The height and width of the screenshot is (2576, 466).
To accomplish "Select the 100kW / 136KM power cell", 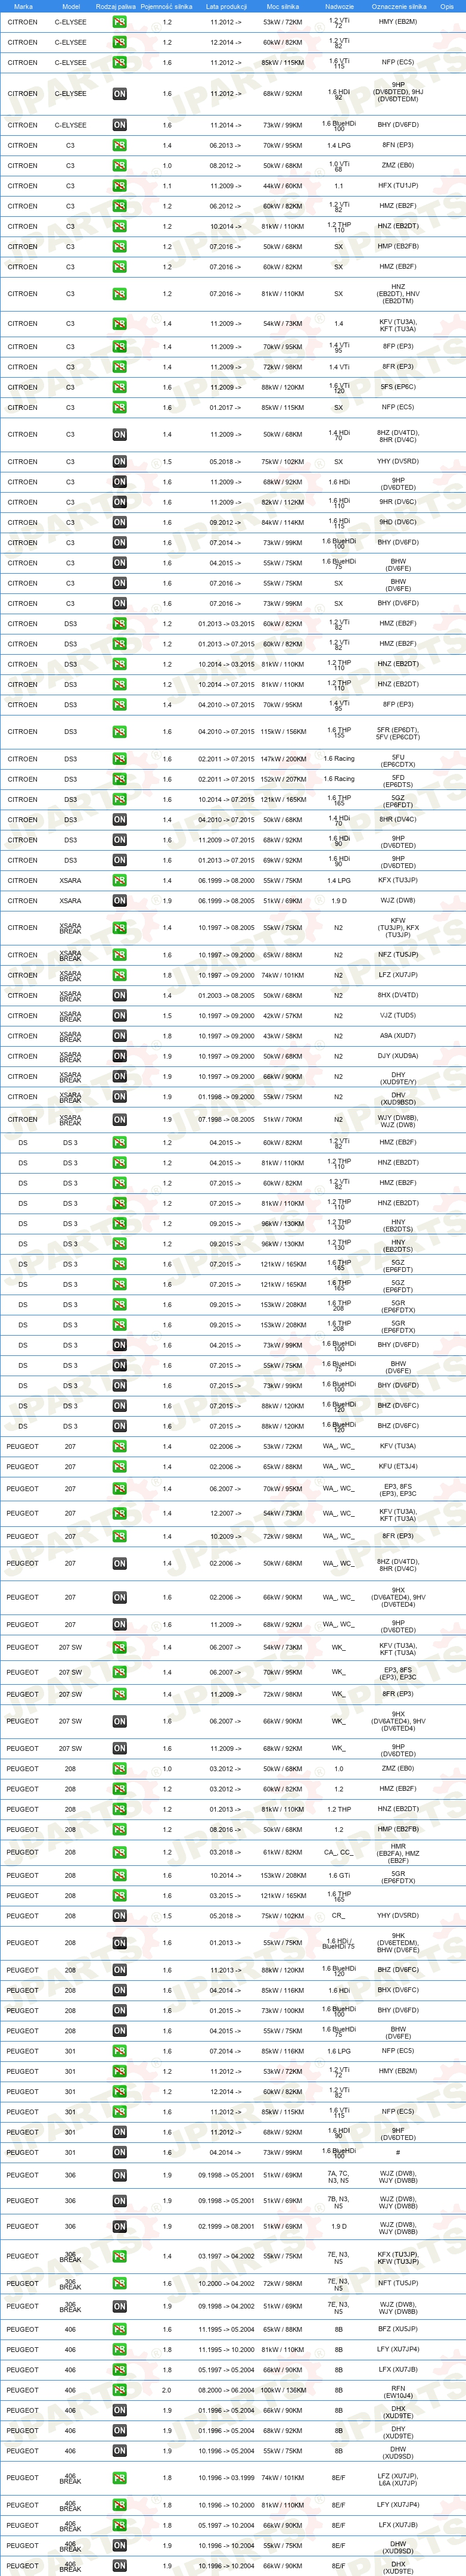I will [x=283, y=2390].
